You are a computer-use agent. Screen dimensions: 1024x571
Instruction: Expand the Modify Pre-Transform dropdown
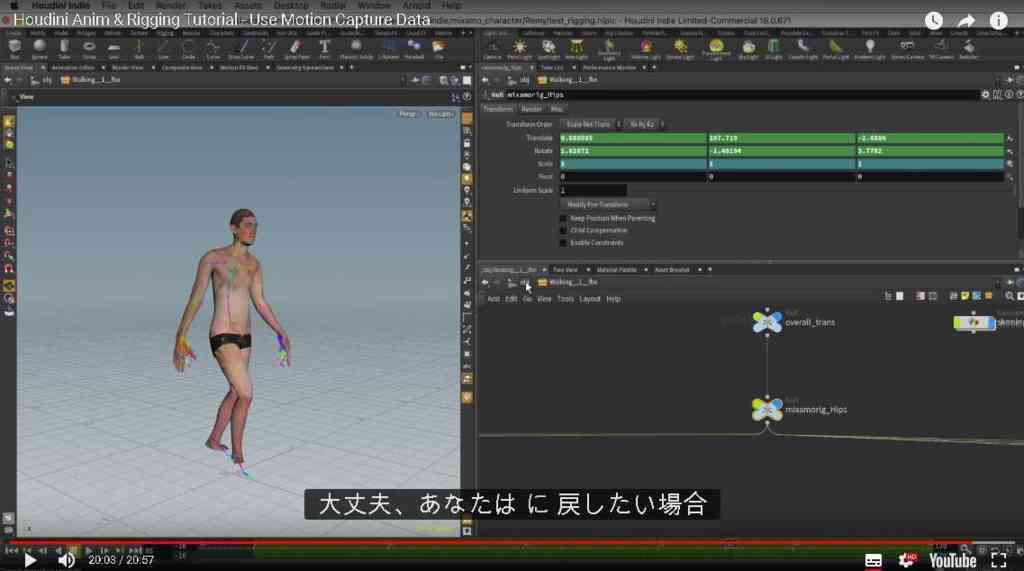[608, 204]
